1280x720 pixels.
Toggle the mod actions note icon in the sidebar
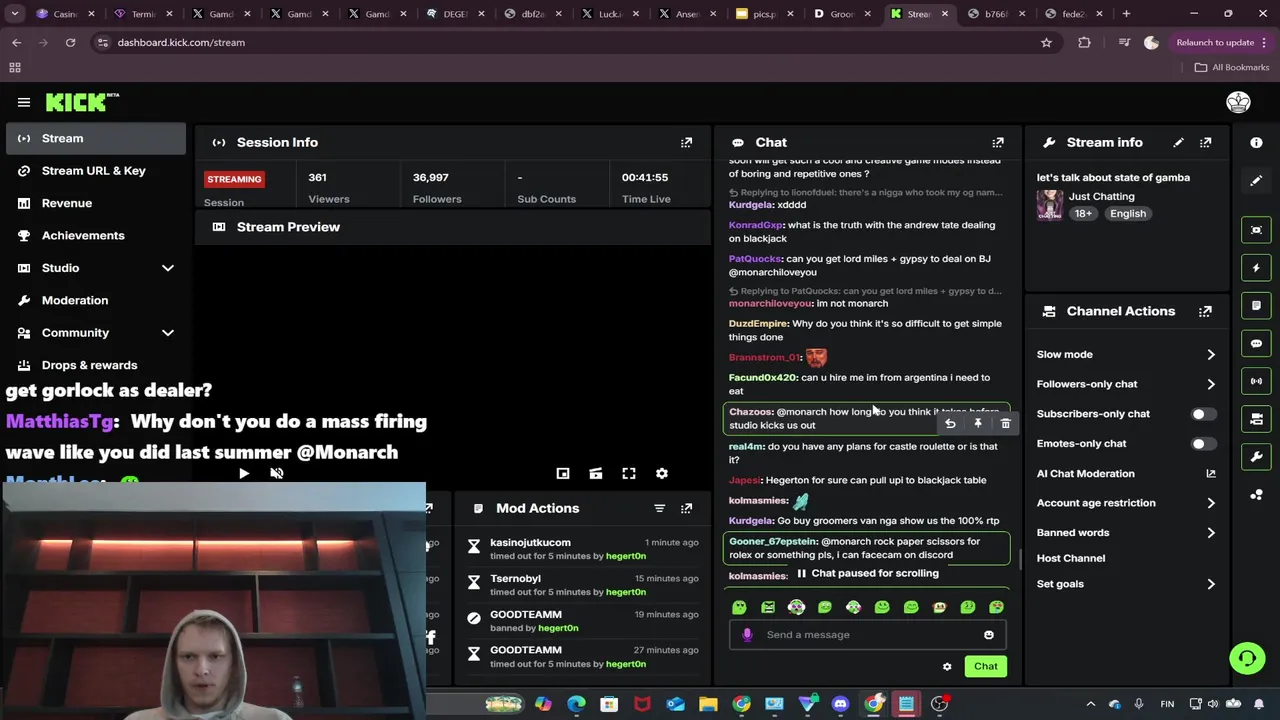click(1256, 306)
